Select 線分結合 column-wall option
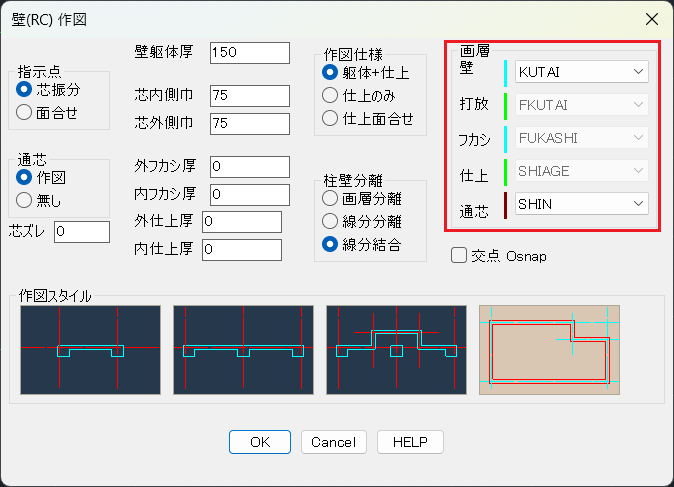674x487 pixels. pyautogui.click(x=330, y=245)
